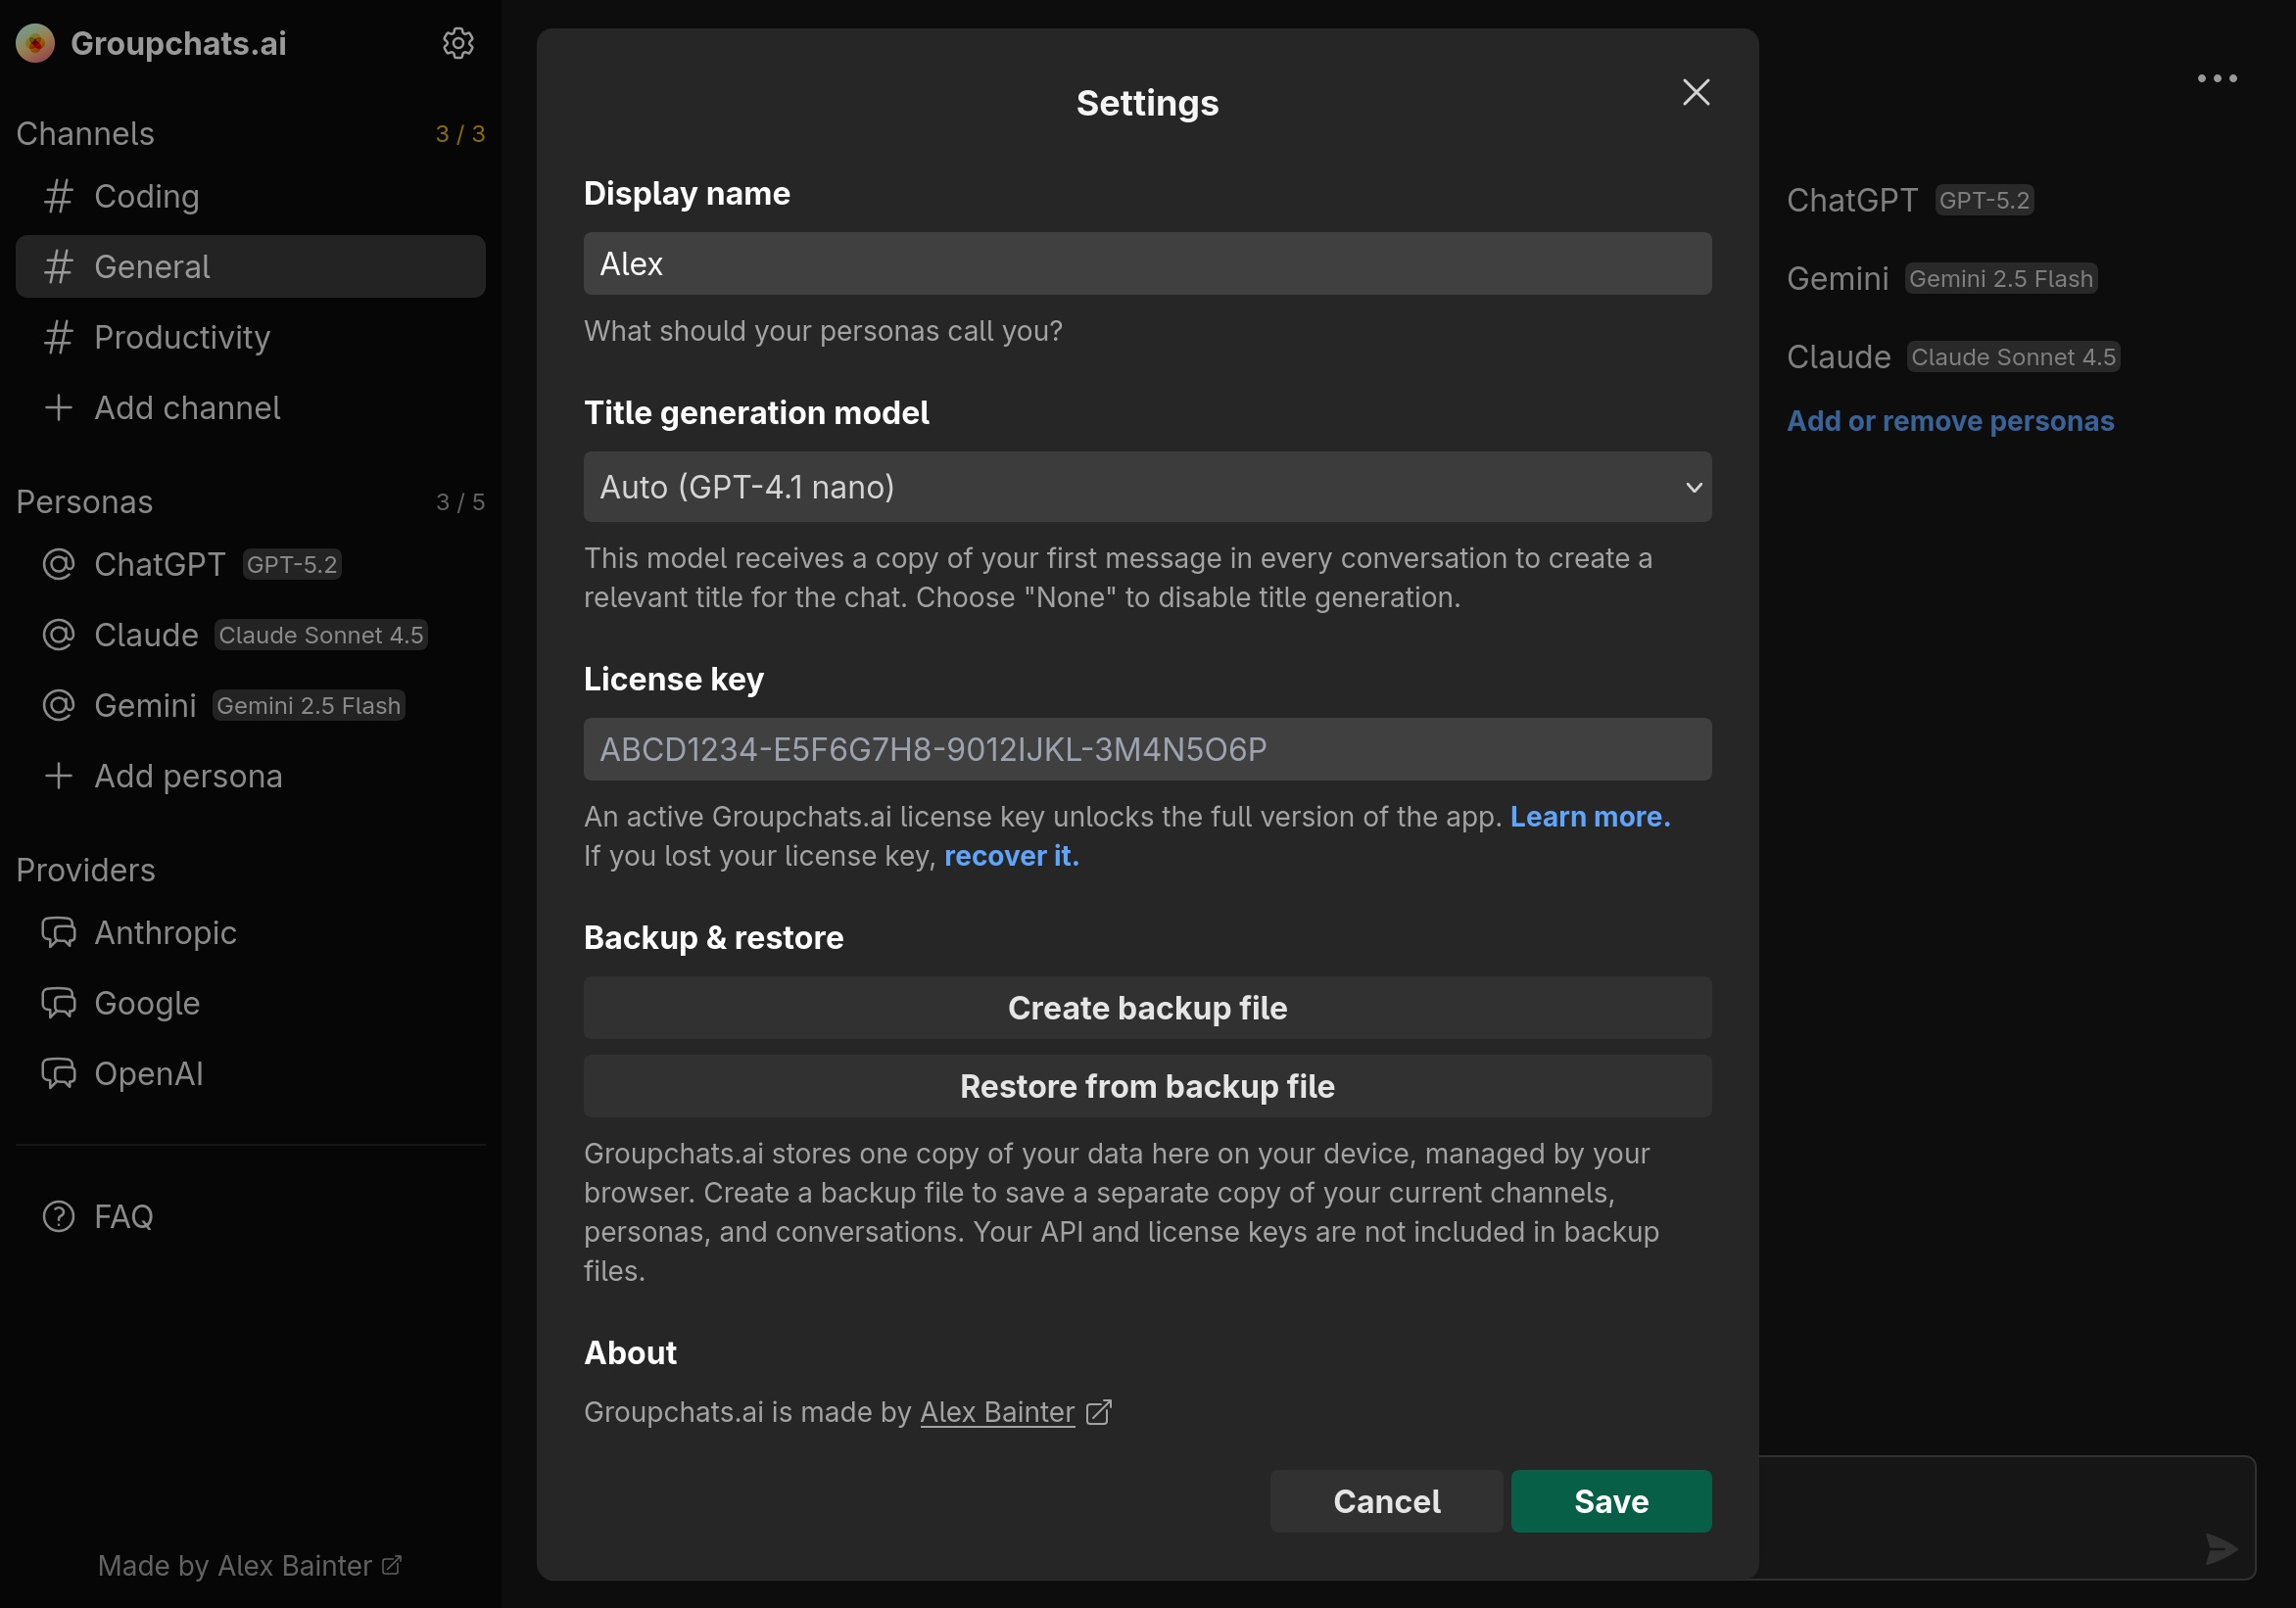The width and height of the screenshot is (2296, 1608).
Task: Click the FAQ question mark icon
Action: tap(59, 1216)
